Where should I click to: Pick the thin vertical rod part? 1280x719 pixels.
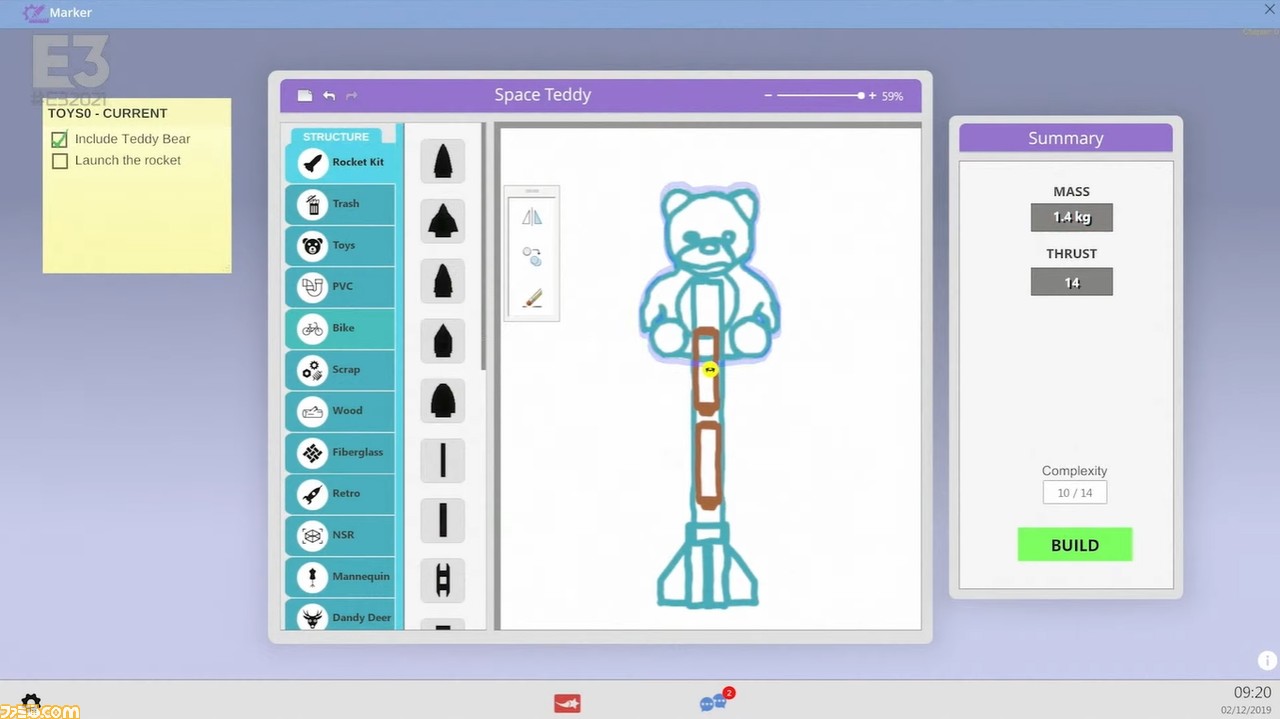[442, 461]
